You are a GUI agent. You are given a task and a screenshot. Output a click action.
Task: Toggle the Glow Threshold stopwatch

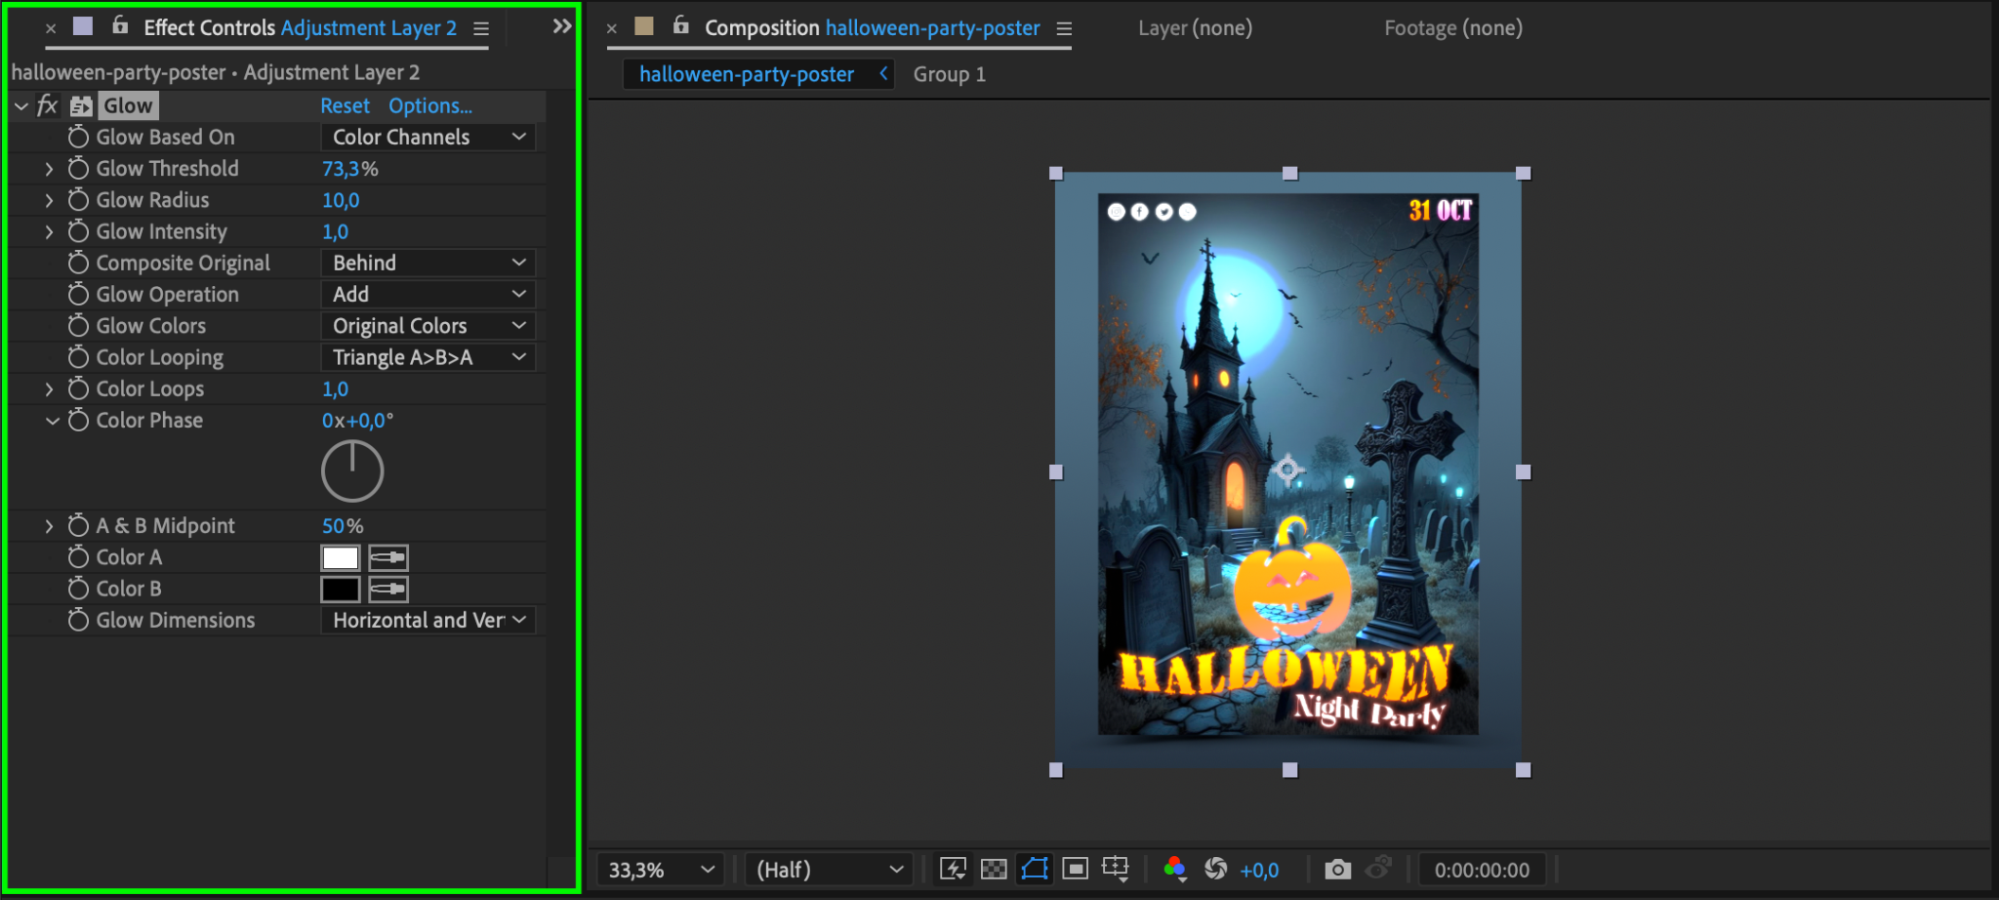pos(78,169)
